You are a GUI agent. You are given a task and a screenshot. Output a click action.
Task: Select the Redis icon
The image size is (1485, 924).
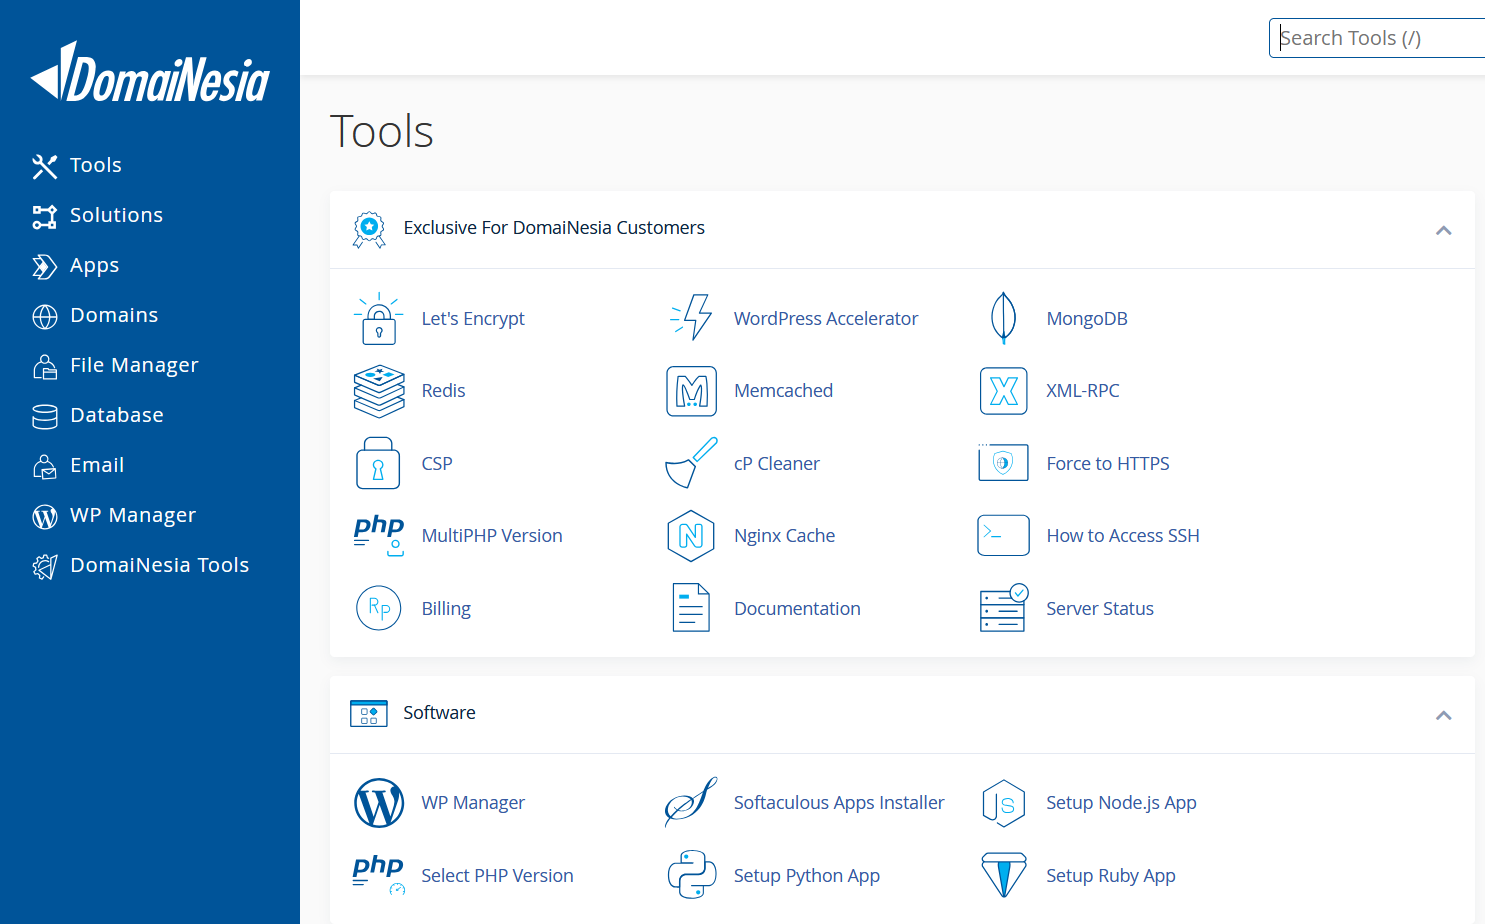click(380, 390)
